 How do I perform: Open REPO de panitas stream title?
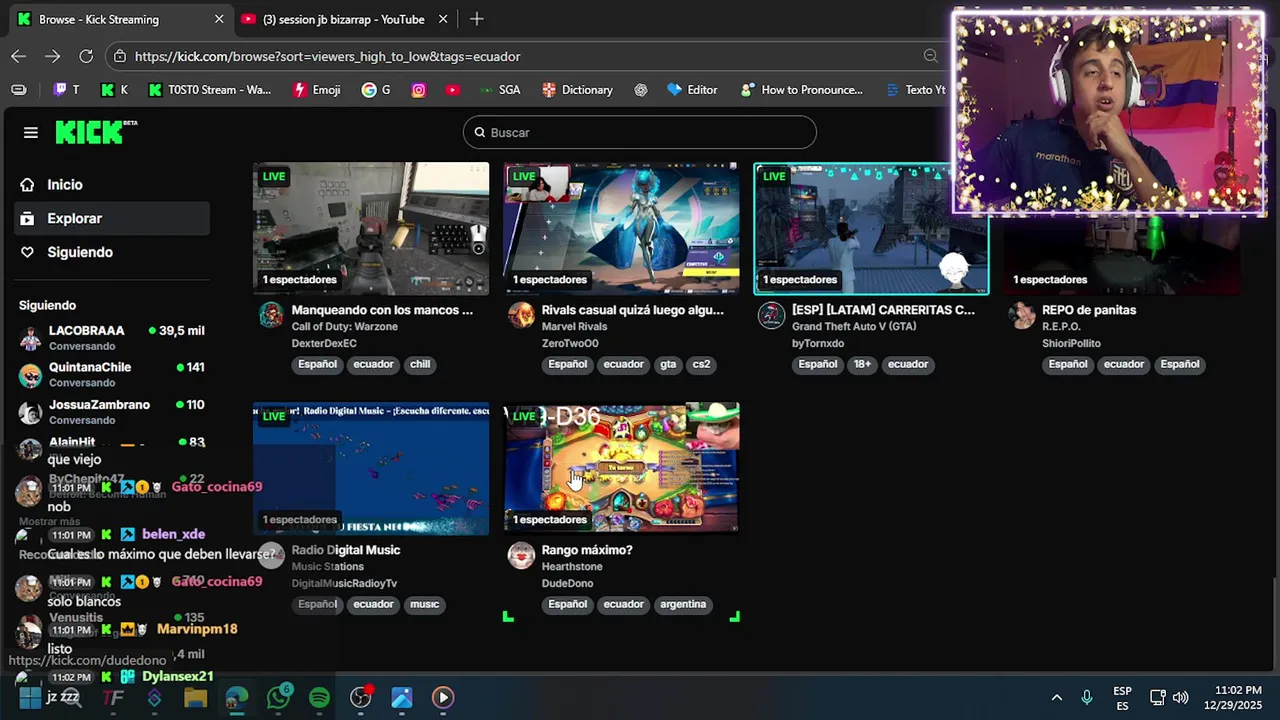pos(1089,310)
